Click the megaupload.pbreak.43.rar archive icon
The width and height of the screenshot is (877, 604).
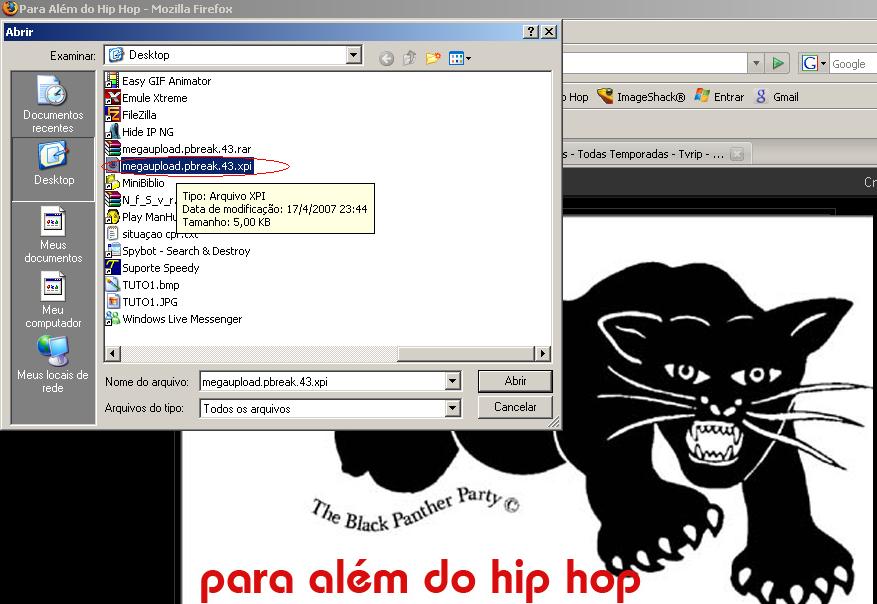tap(112, 149)
